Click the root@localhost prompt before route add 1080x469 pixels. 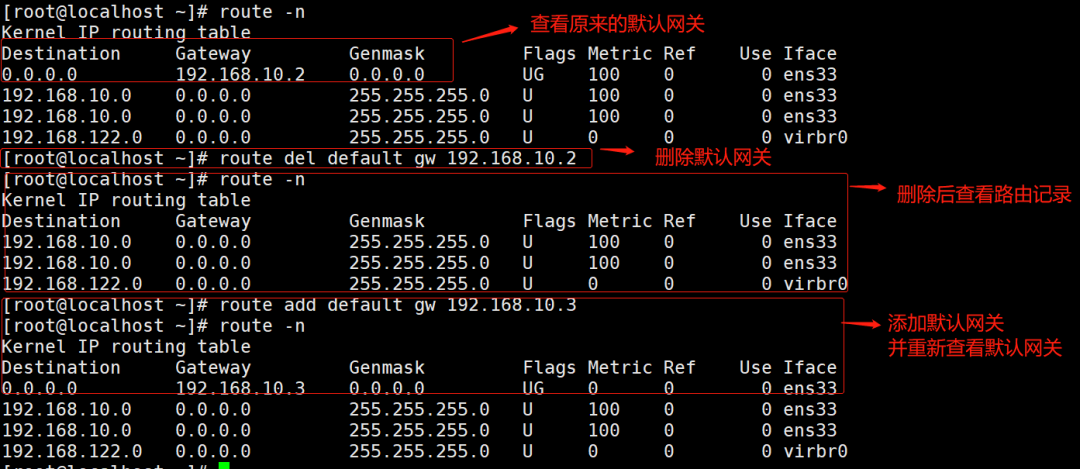coord(105,305)
